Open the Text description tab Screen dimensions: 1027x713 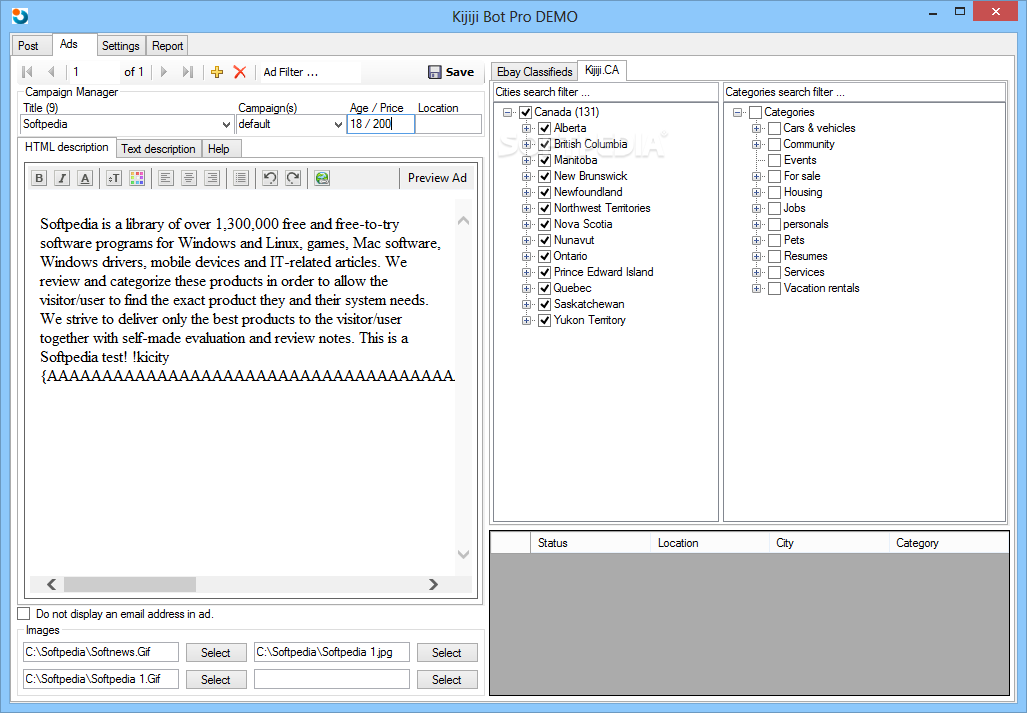(x=159, y=149)
